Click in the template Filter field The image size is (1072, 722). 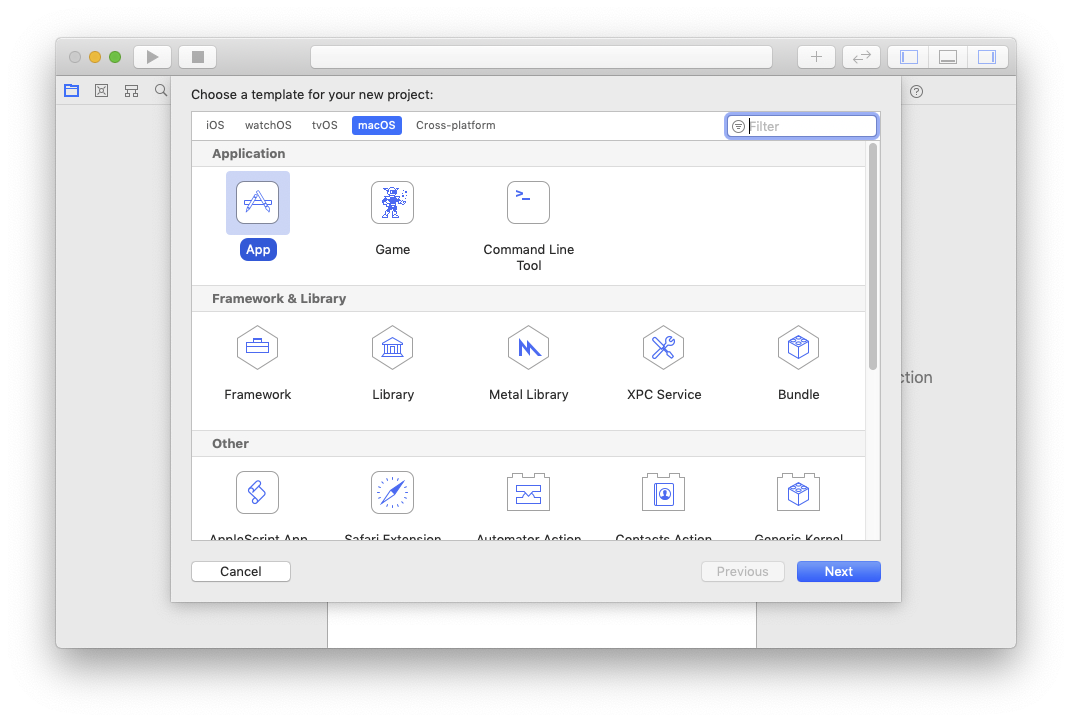(810, 127)
